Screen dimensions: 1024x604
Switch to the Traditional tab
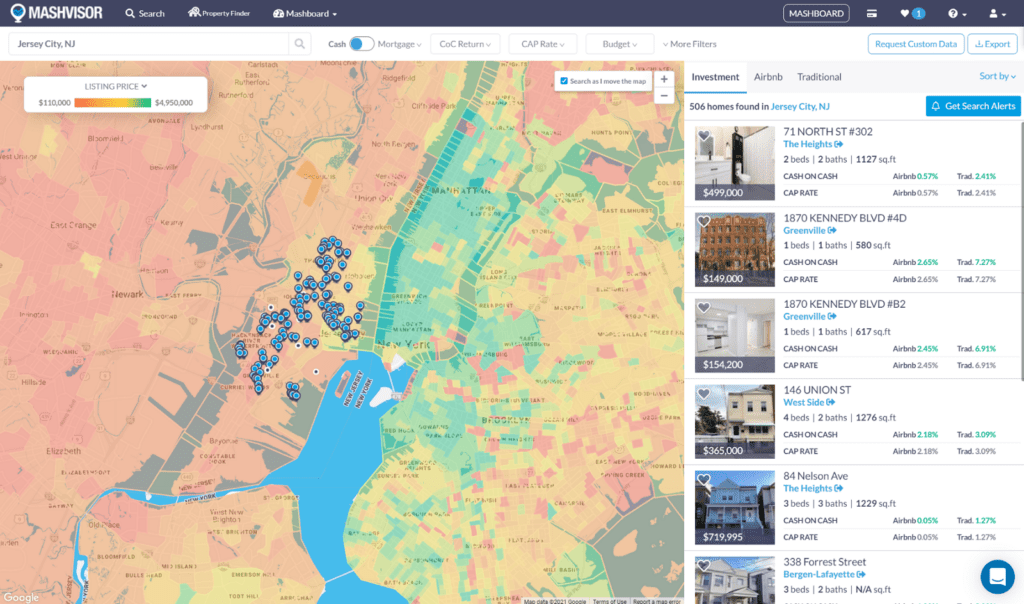click(819, 77)
